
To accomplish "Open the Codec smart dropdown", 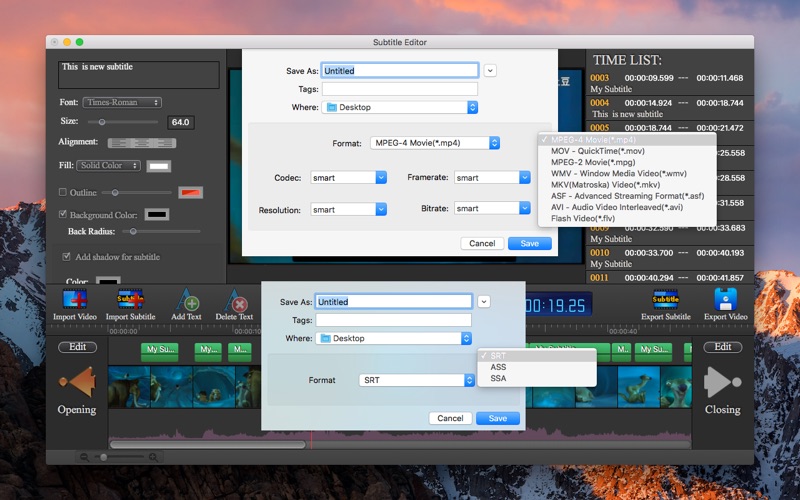I will point(348,178).
